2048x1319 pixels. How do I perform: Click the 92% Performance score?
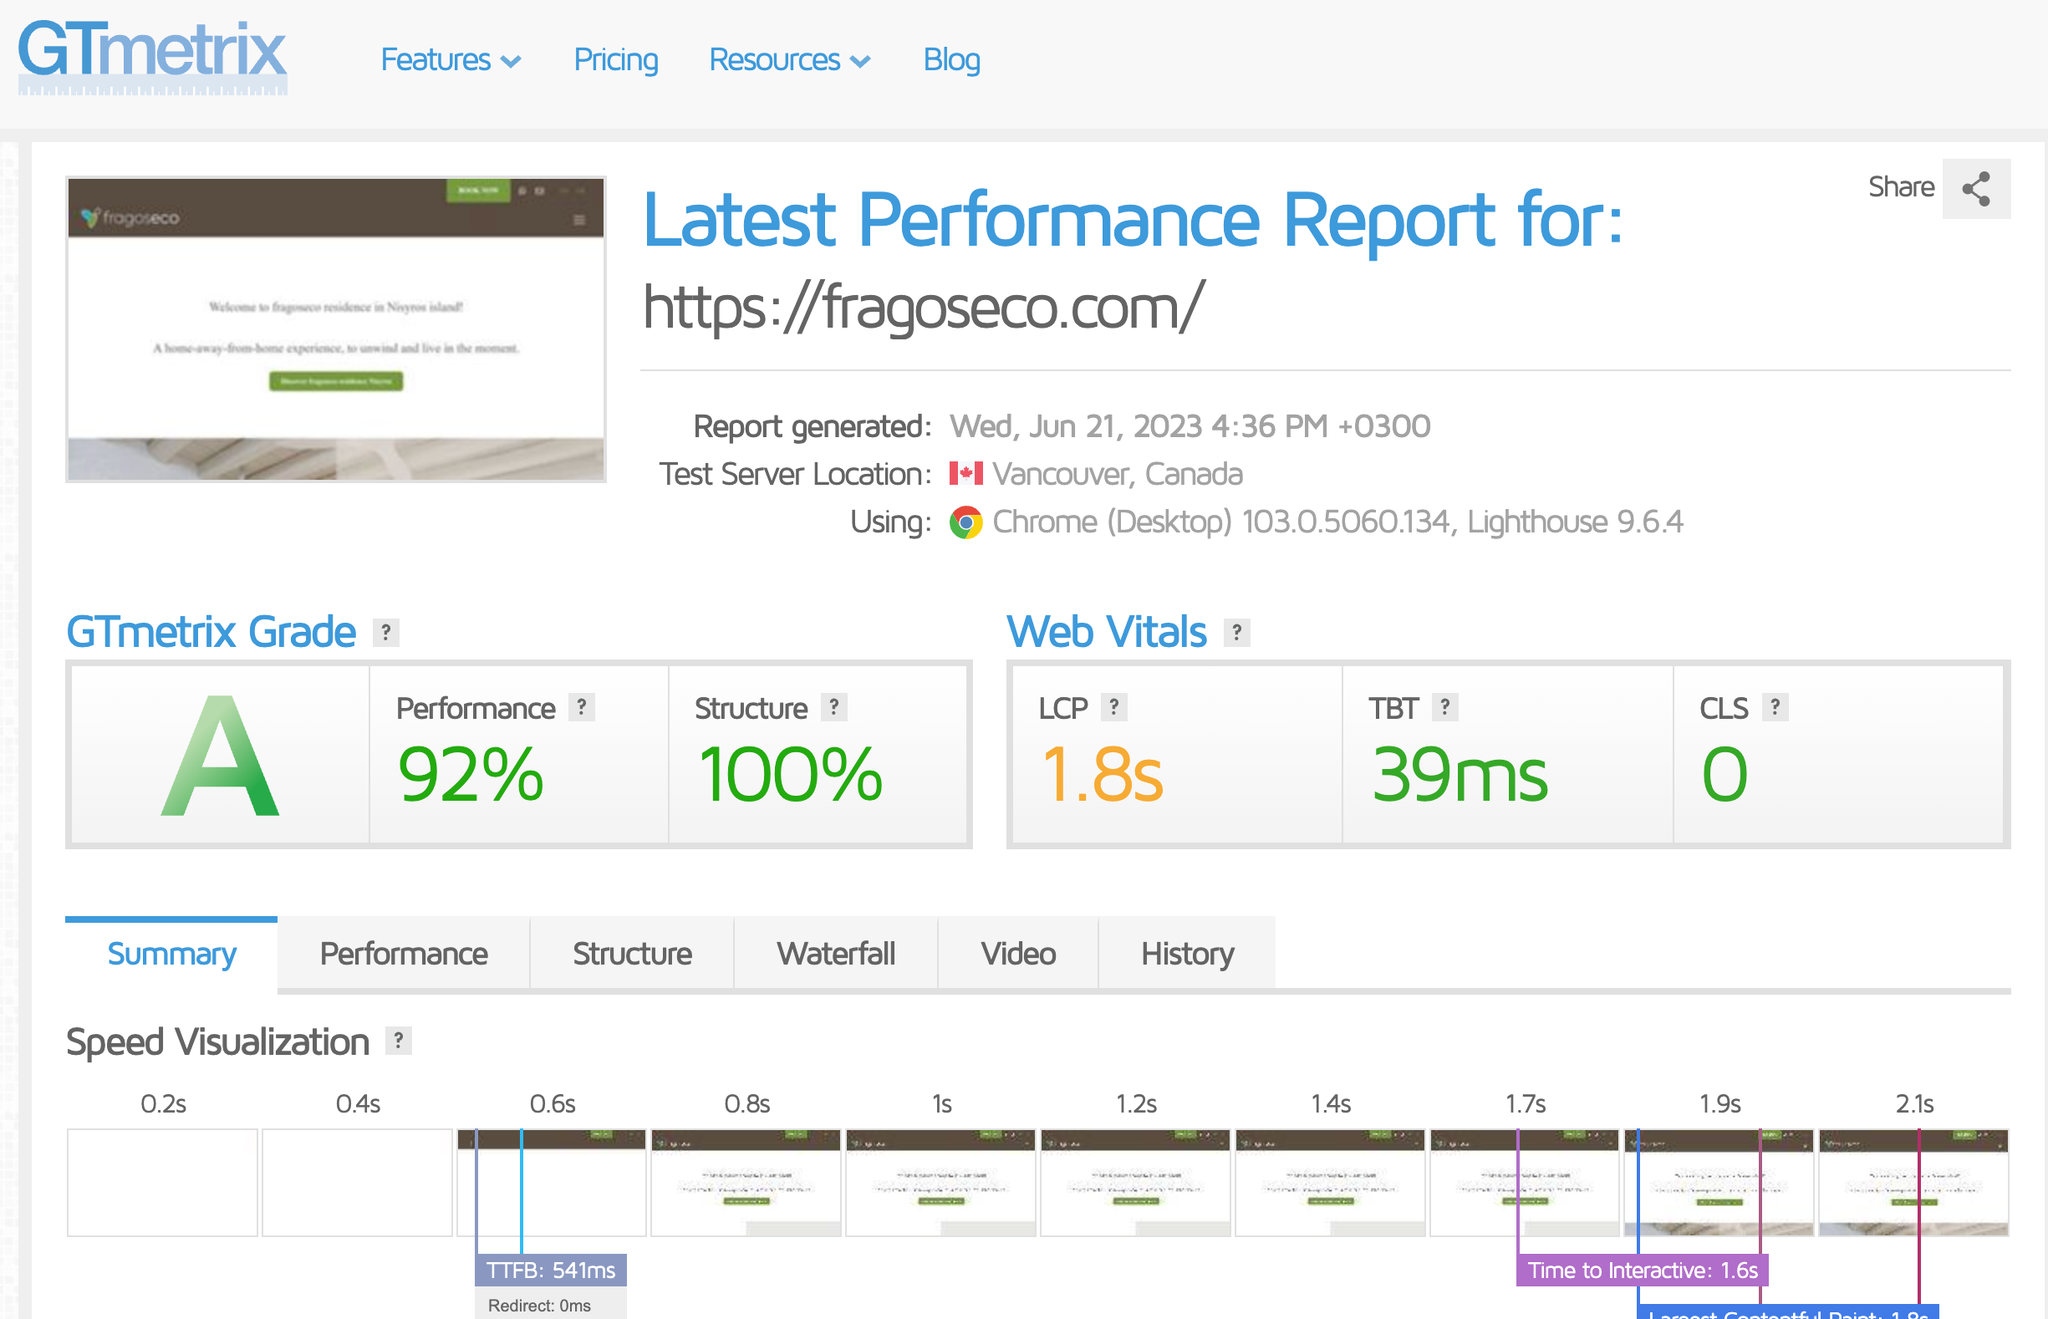(x=470, y=775)
